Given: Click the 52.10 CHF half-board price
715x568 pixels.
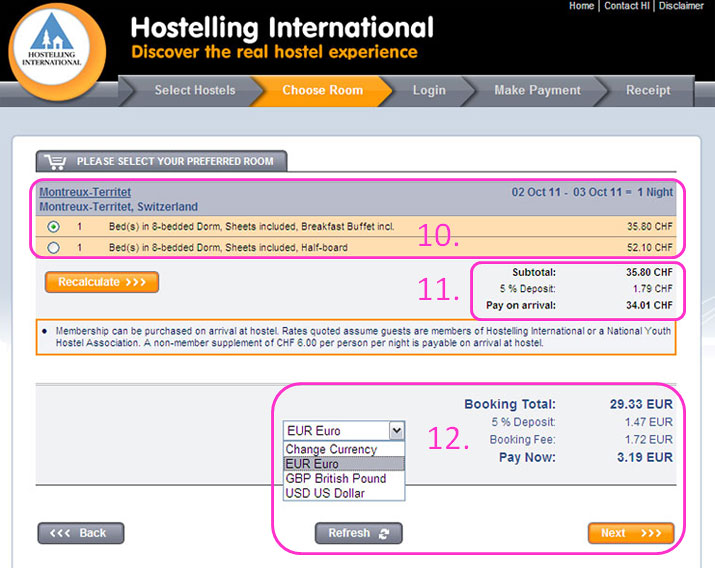Looking at the screenshot, I should tap(649, 248).
